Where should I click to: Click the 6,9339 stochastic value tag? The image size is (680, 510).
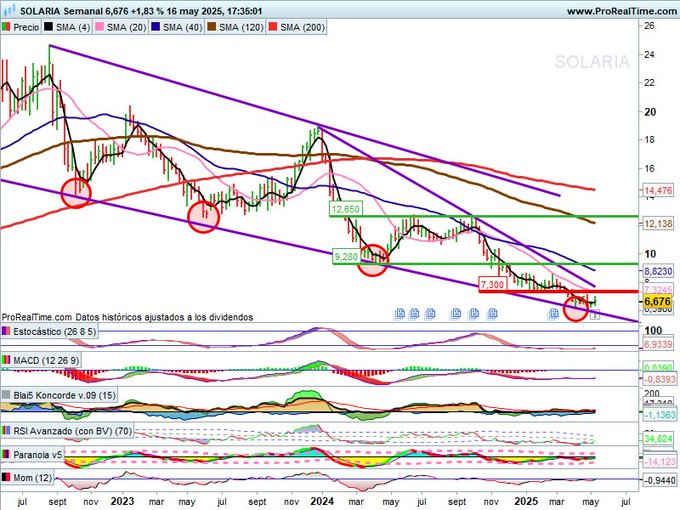(x=658, y=345)
